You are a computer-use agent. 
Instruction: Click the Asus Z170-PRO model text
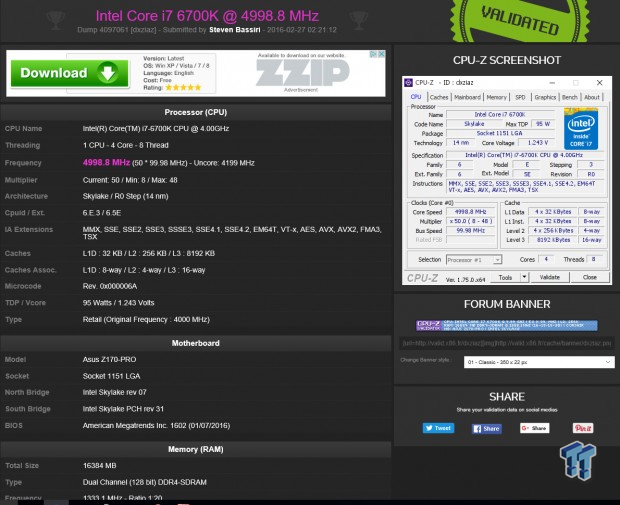(110, 359)
